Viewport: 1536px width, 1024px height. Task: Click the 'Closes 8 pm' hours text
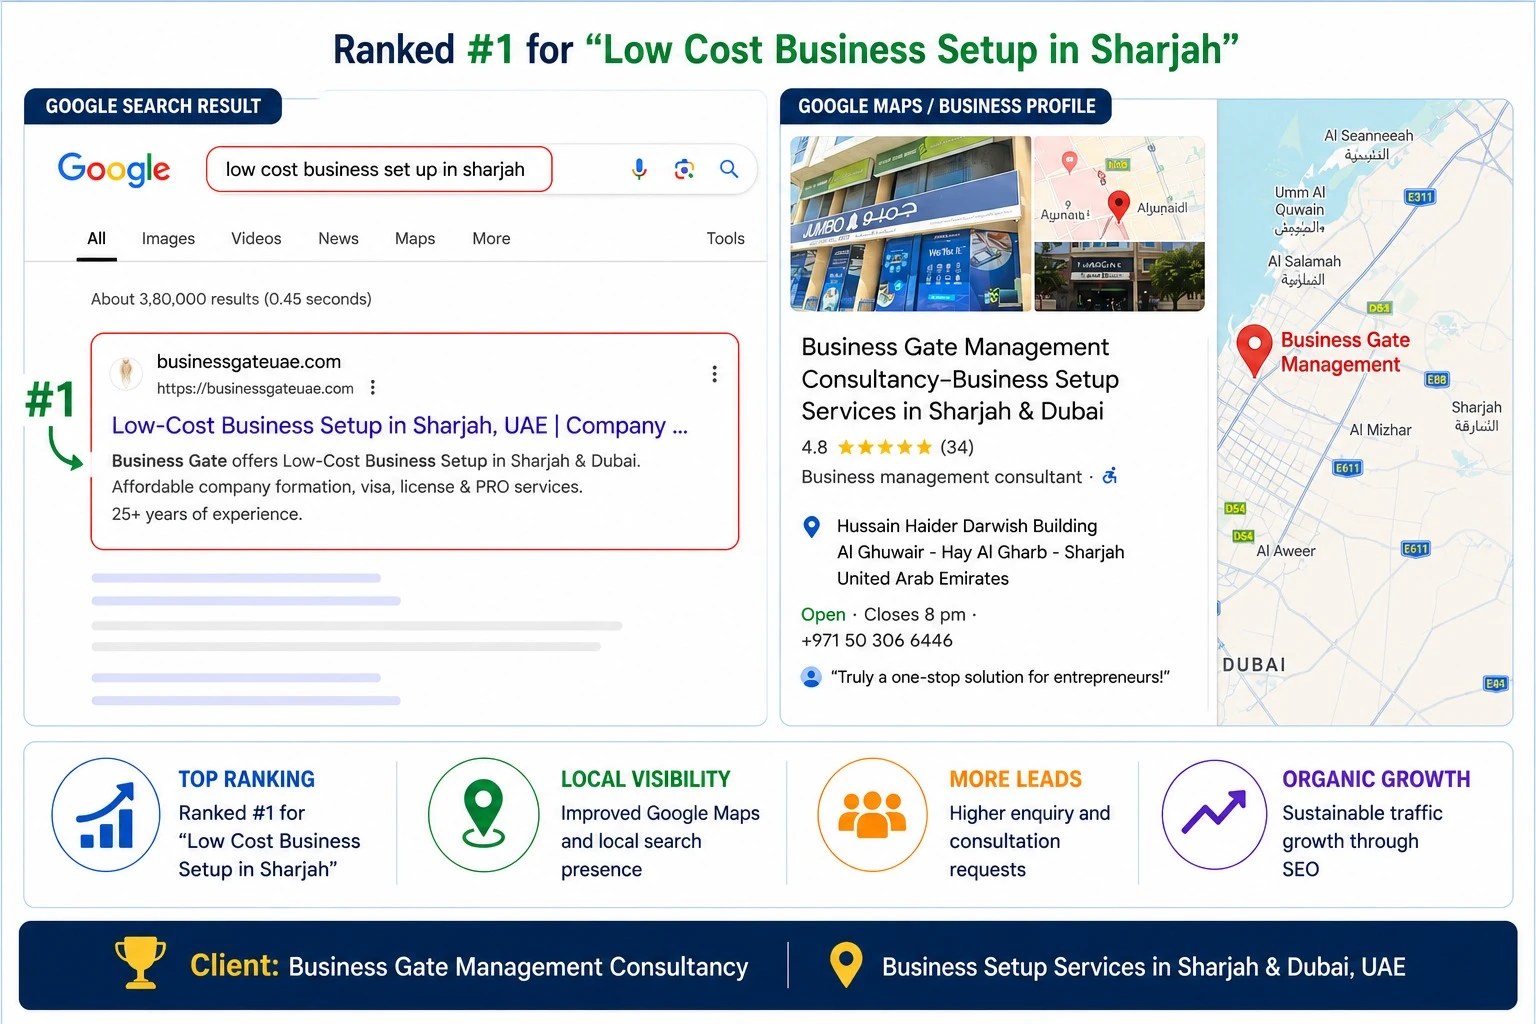915,615
